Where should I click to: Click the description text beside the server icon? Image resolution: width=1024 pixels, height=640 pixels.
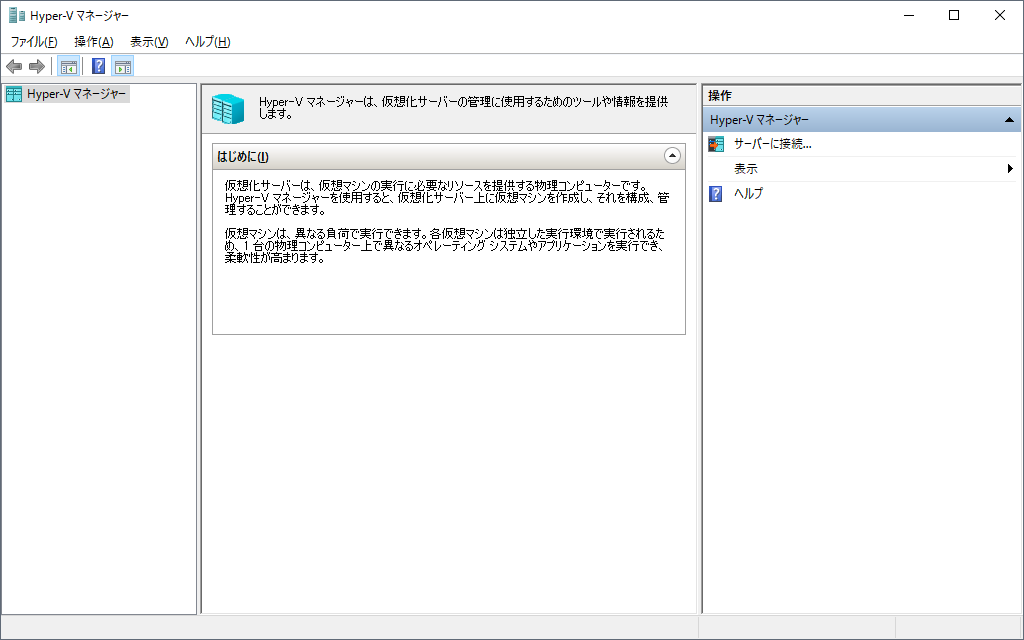pyautogui.click(x=464, y=108)
